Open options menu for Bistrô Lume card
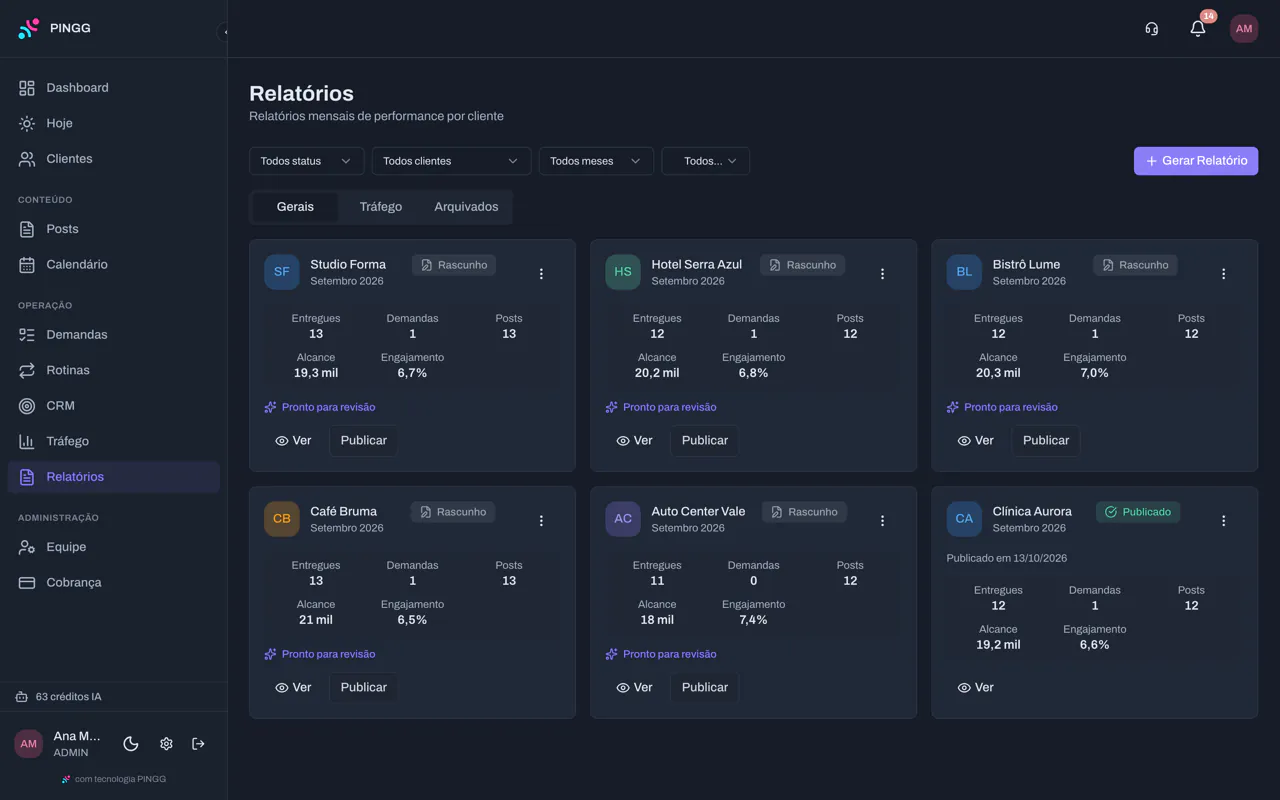The width and height of the screenshot is (1280, 800). coord(1223,273)
